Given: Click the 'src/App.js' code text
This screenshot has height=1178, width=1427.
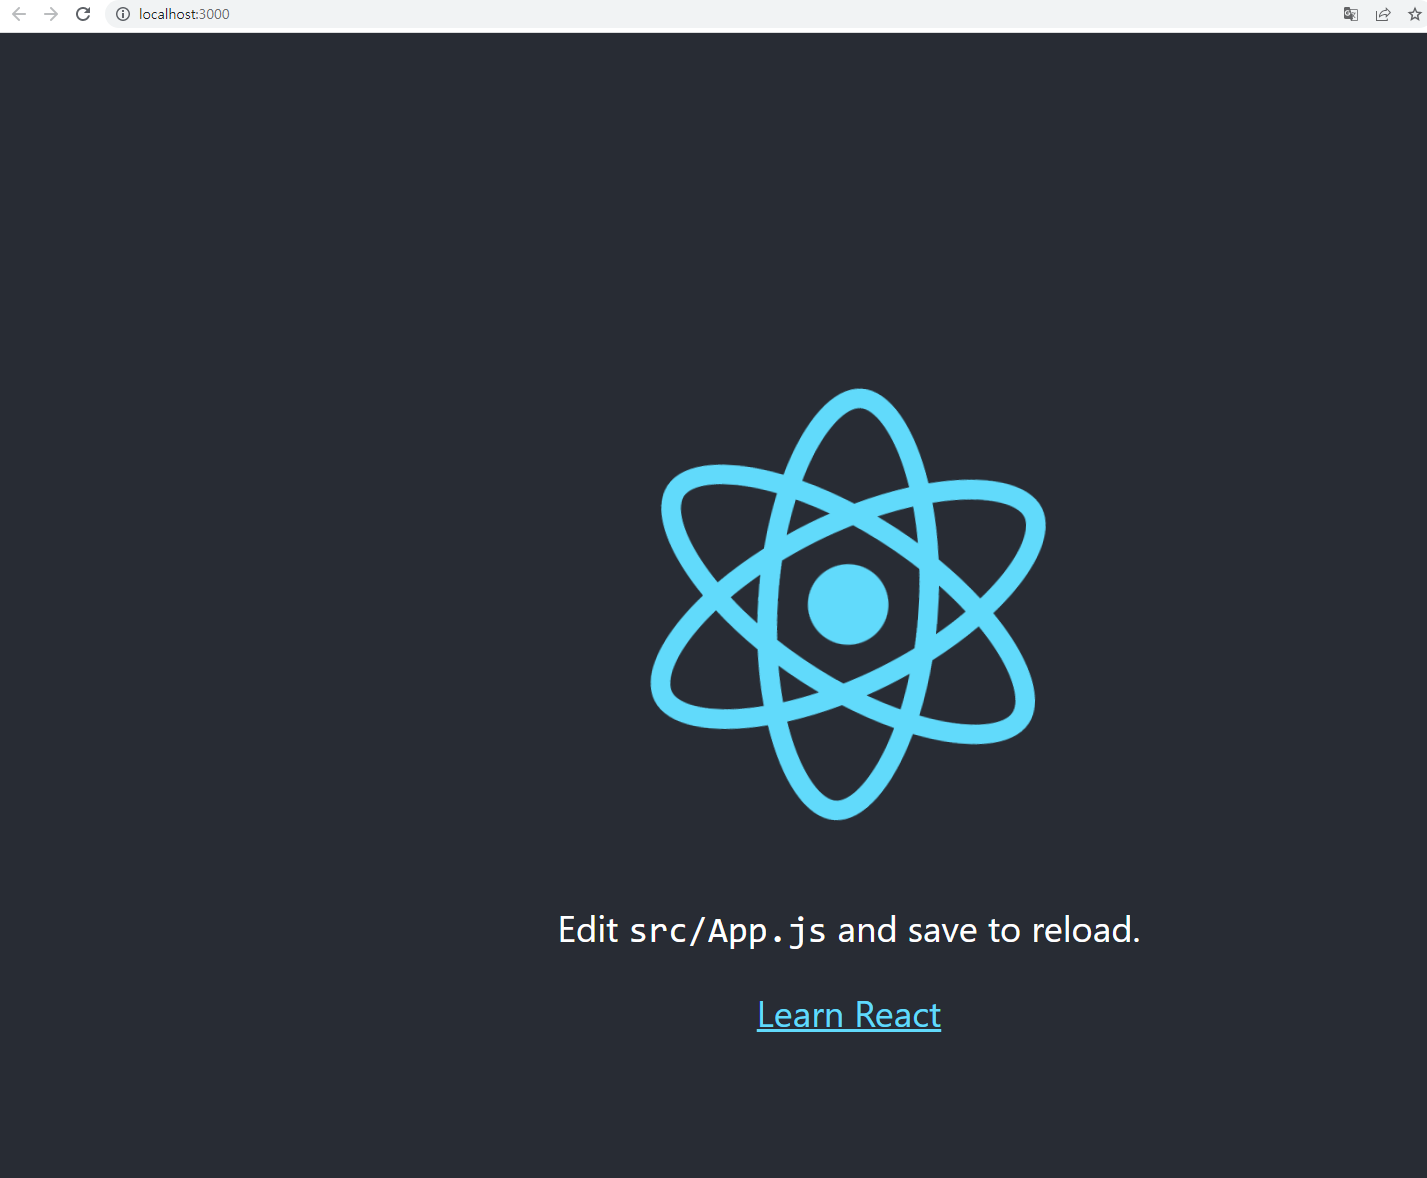Looking at the screenshot, I should tap(728, 931).
